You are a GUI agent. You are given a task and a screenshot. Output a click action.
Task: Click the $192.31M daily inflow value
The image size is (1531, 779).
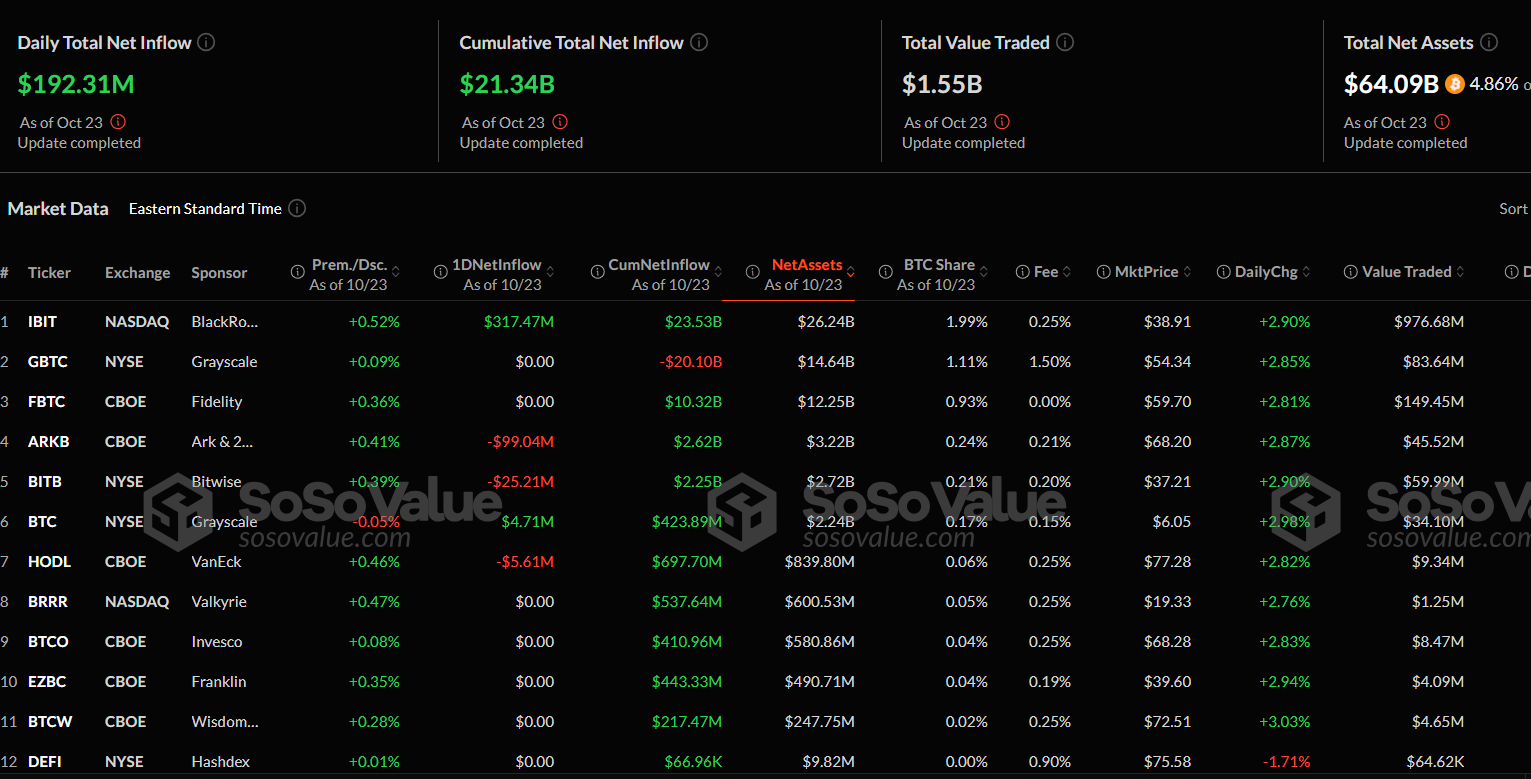pyautogui.click(x=76, y=84)
